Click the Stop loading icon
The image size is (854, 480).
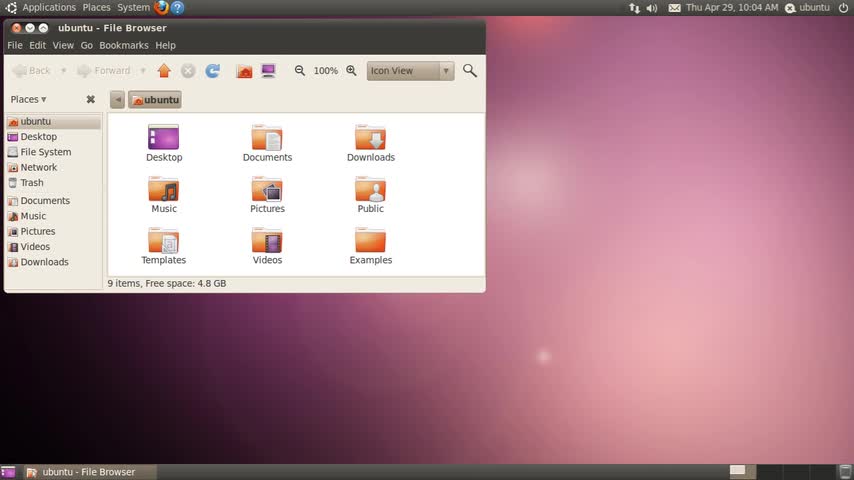point(188,71)
